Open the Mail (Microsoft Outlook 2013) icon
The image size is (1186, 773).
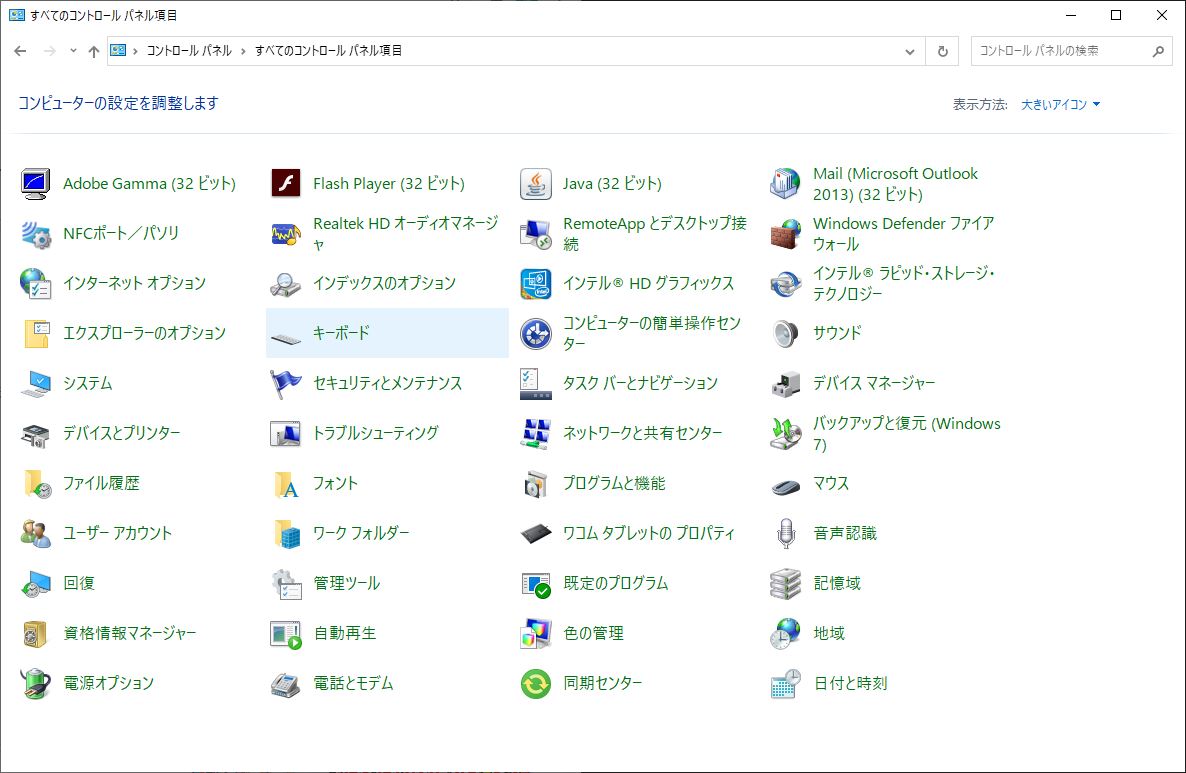tap(785, 184)
